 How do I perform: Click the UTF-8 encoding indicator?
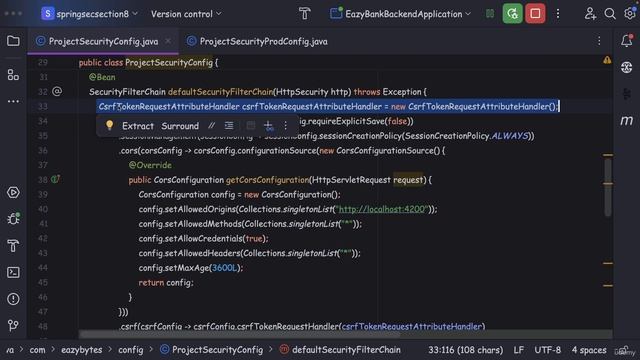click(x=547, y=350)
